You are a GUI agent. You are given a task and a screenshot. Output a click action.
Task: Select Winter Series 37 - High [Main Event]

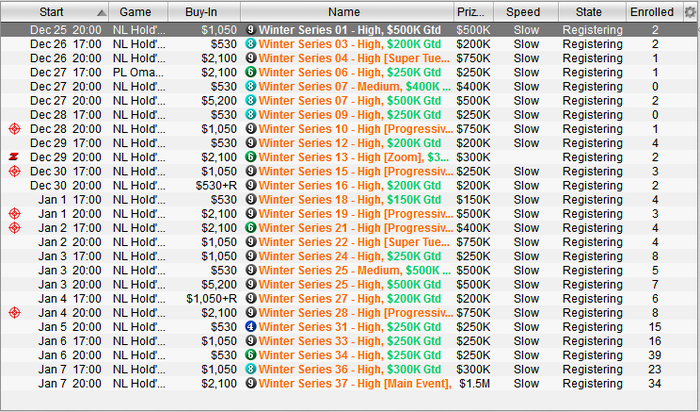[x=350, y=383]
